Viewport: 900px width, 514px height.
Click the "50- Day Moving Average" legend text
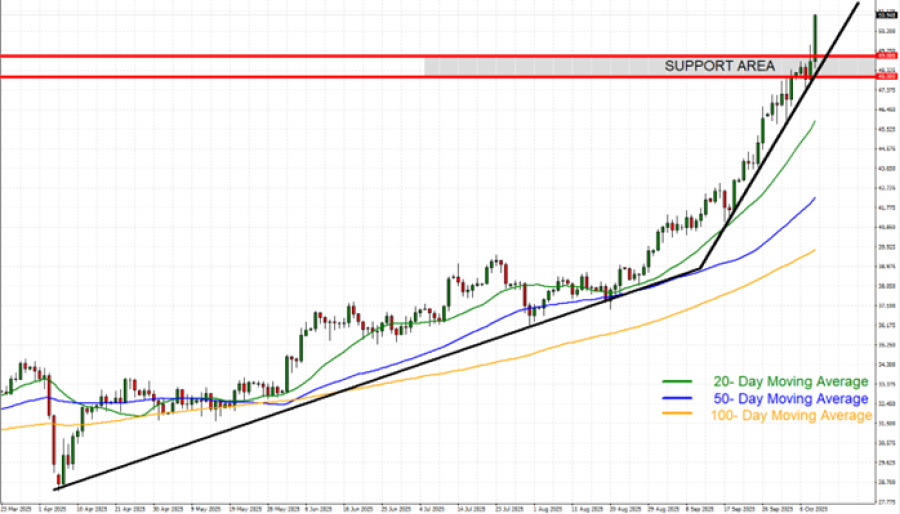pos(789,398)
